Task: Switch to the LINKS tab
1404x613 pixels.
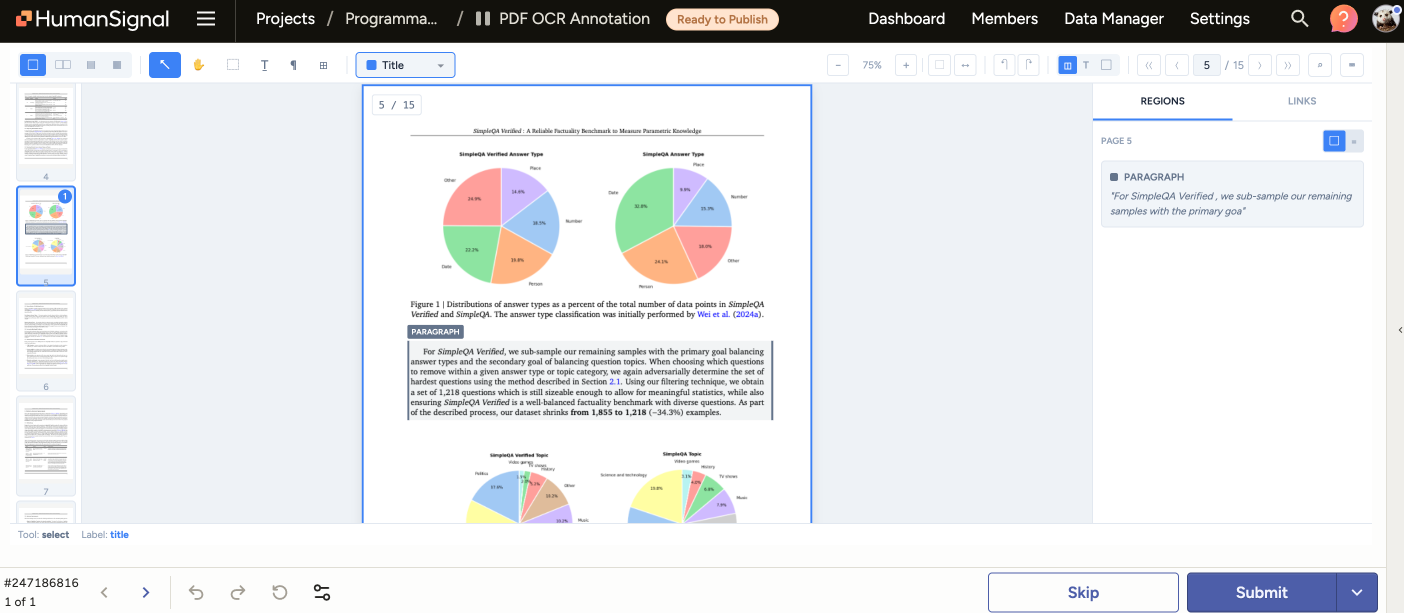Action: 1302,100
